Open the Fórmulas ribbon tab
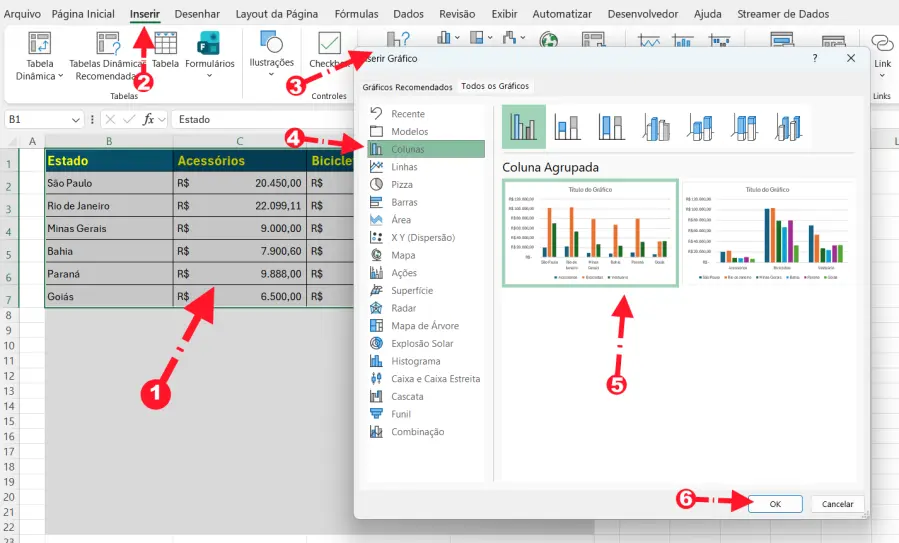Screen dimensions: 899x543 tap(356, 14)
